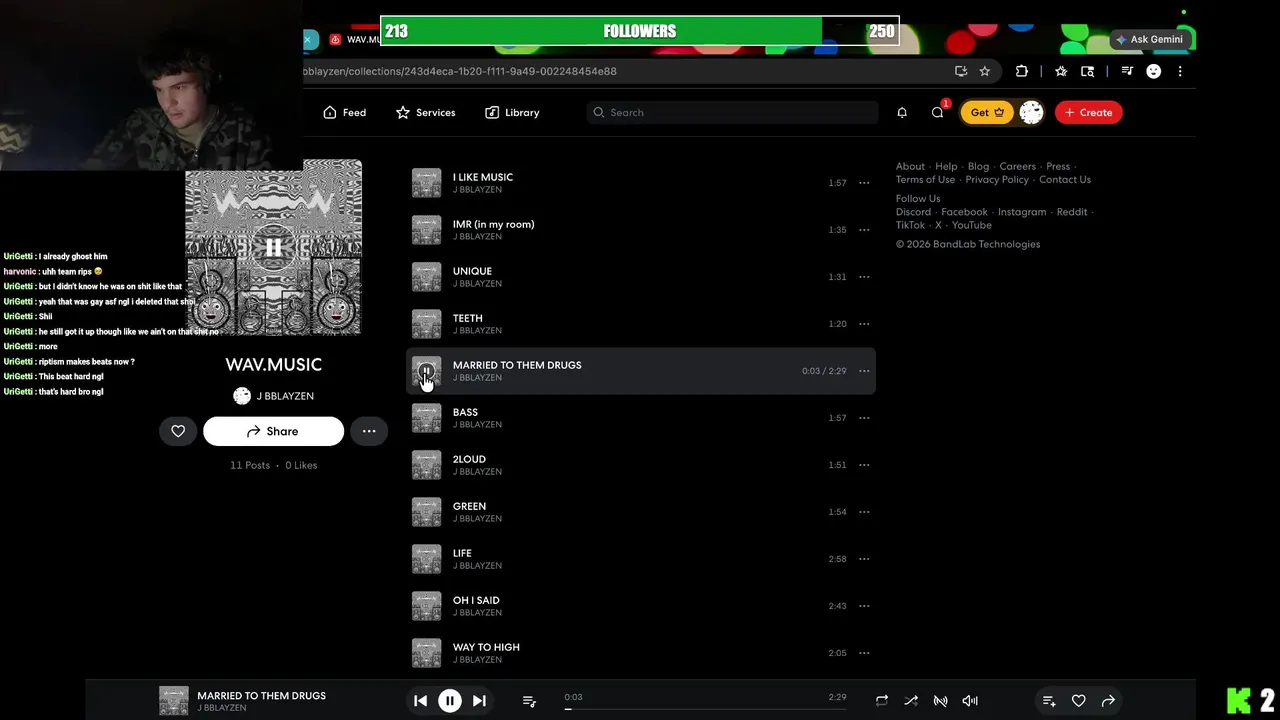Skip to previous track in player bar
The height and width of the screenshot is (720, 1280).
(420, 701)
